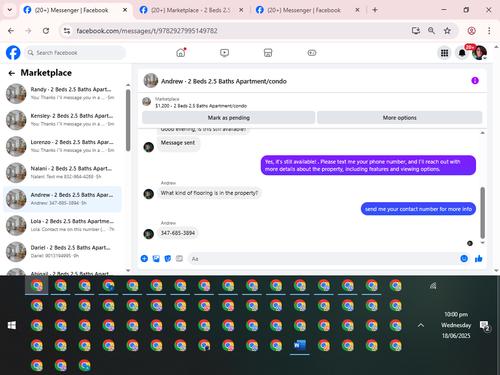Open the emoji picker

(464, 259)
